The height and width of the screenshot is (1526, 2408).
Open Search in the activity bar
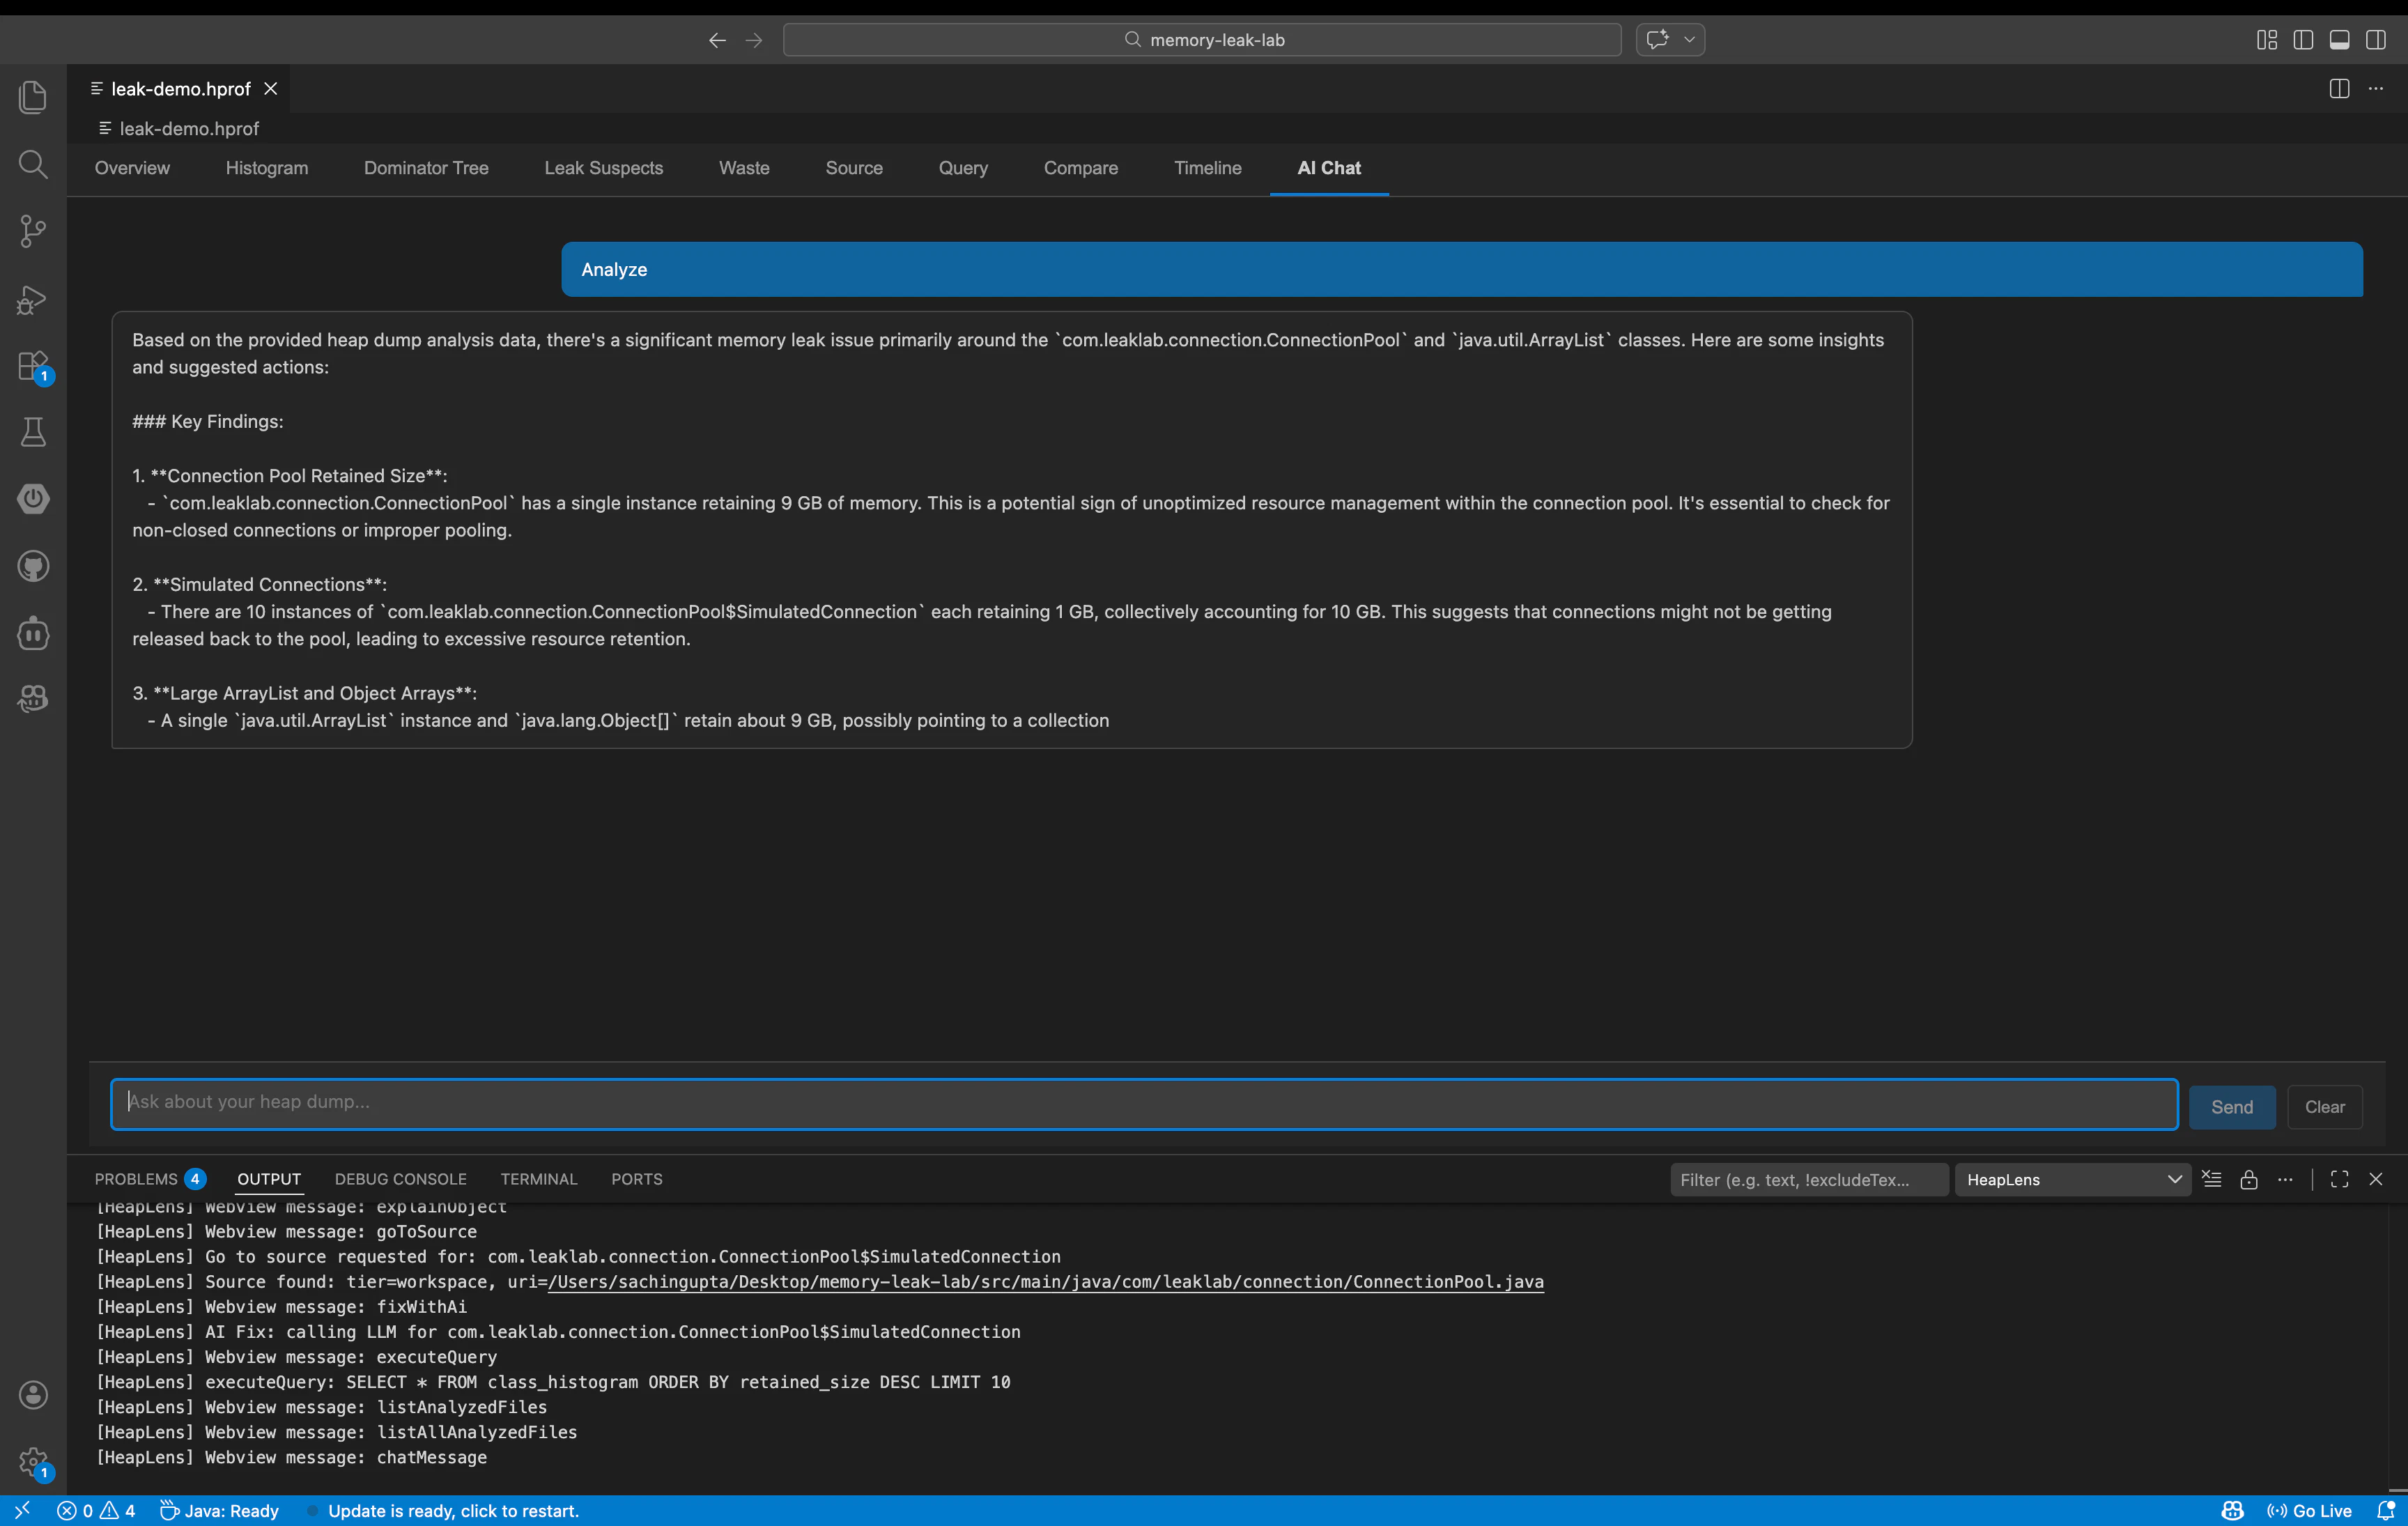[x=33, y=165]
